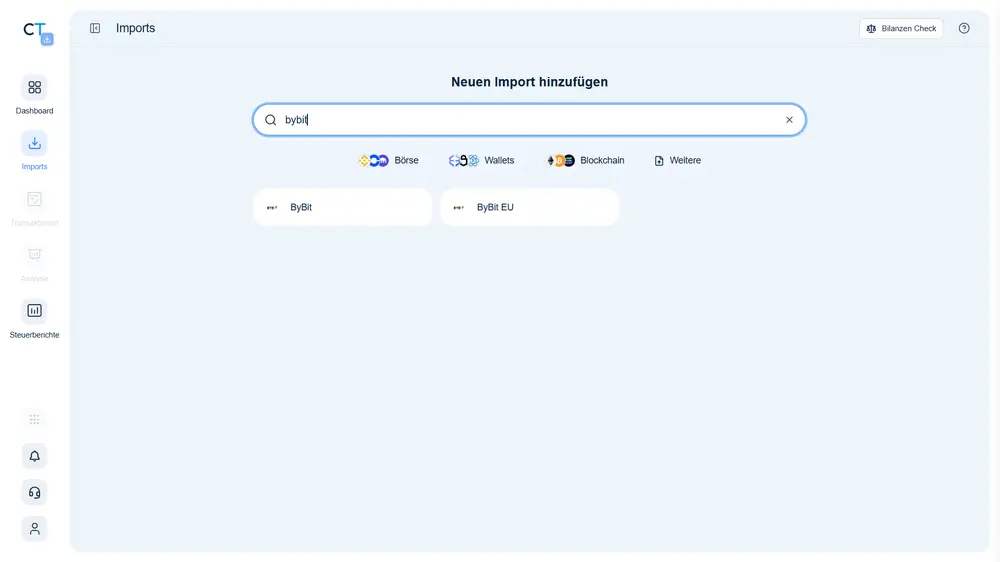
Task: Click the Bilanzen Check button
Action: pos(901,29)
